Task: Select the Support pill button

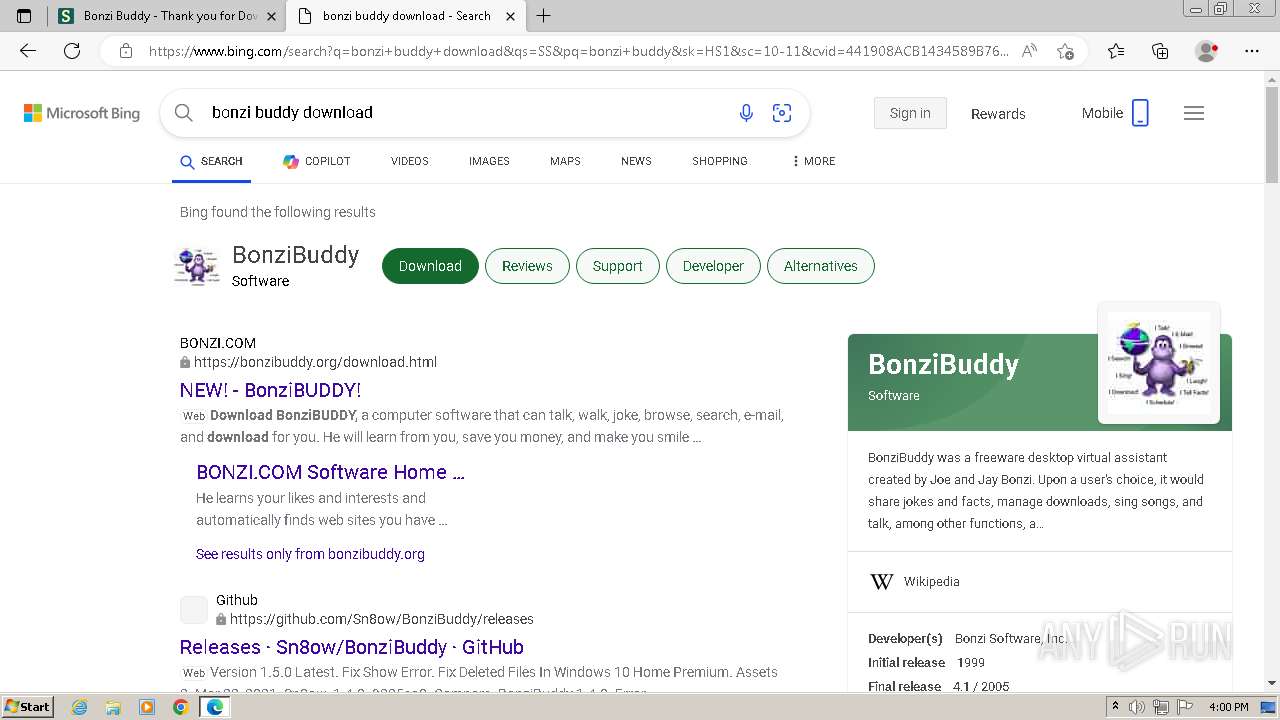Action: 617,266
